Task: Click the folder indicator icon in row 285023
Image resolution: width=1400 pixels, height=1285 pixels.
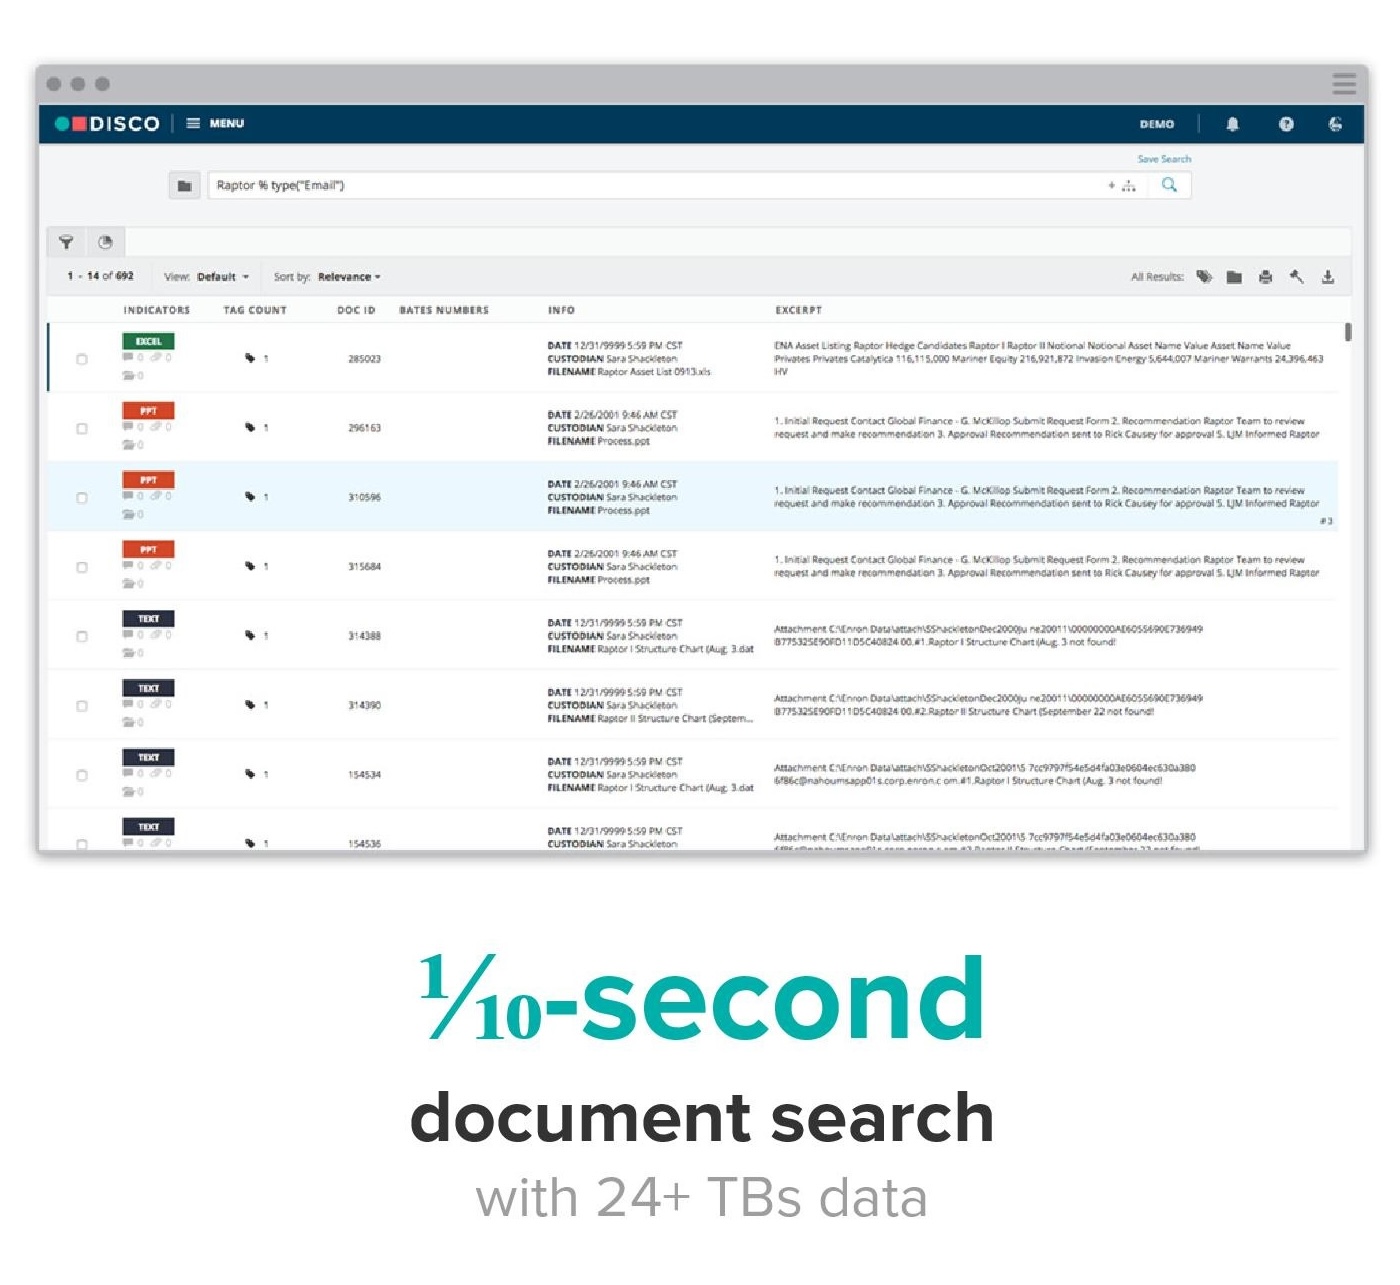Action: point(128,376)
